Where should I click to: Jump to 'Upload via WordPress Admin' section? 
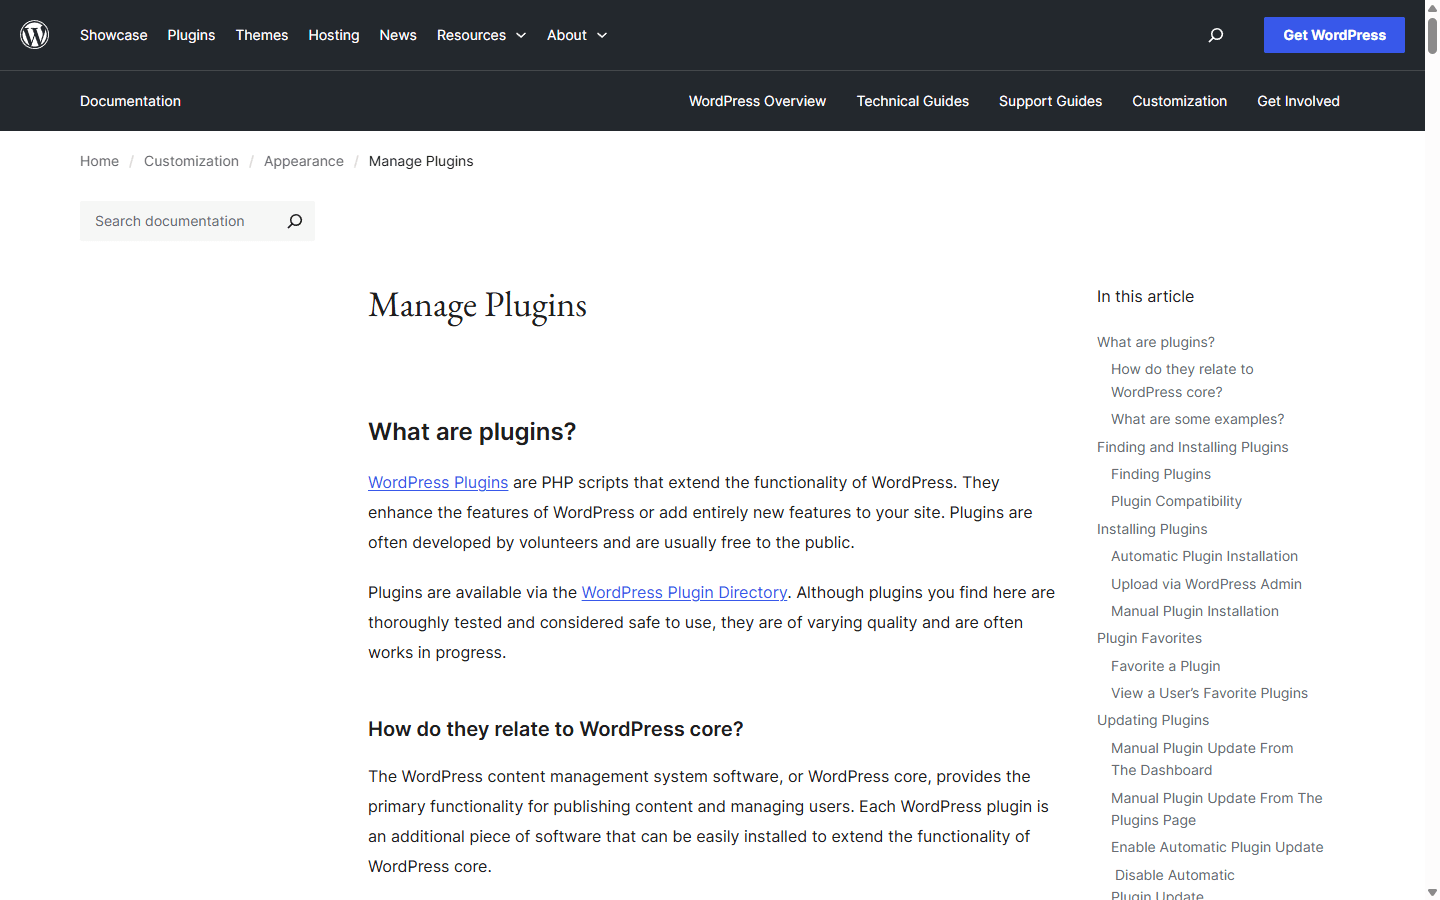tap(1206, 584)
